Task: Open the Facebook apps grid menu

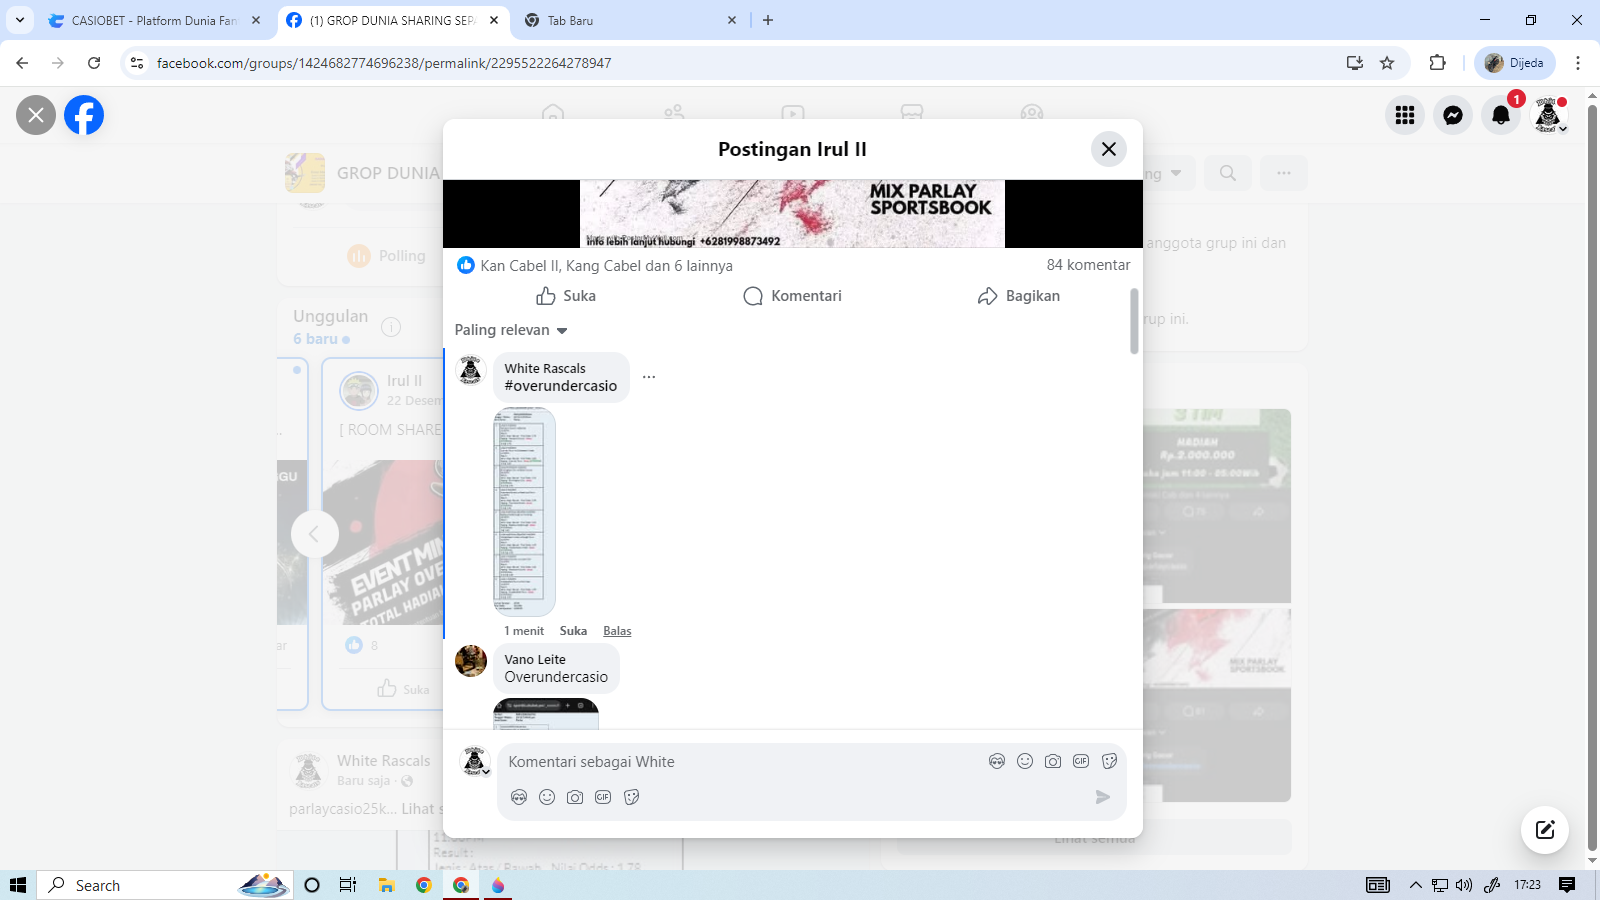Action: (1405, 115)
